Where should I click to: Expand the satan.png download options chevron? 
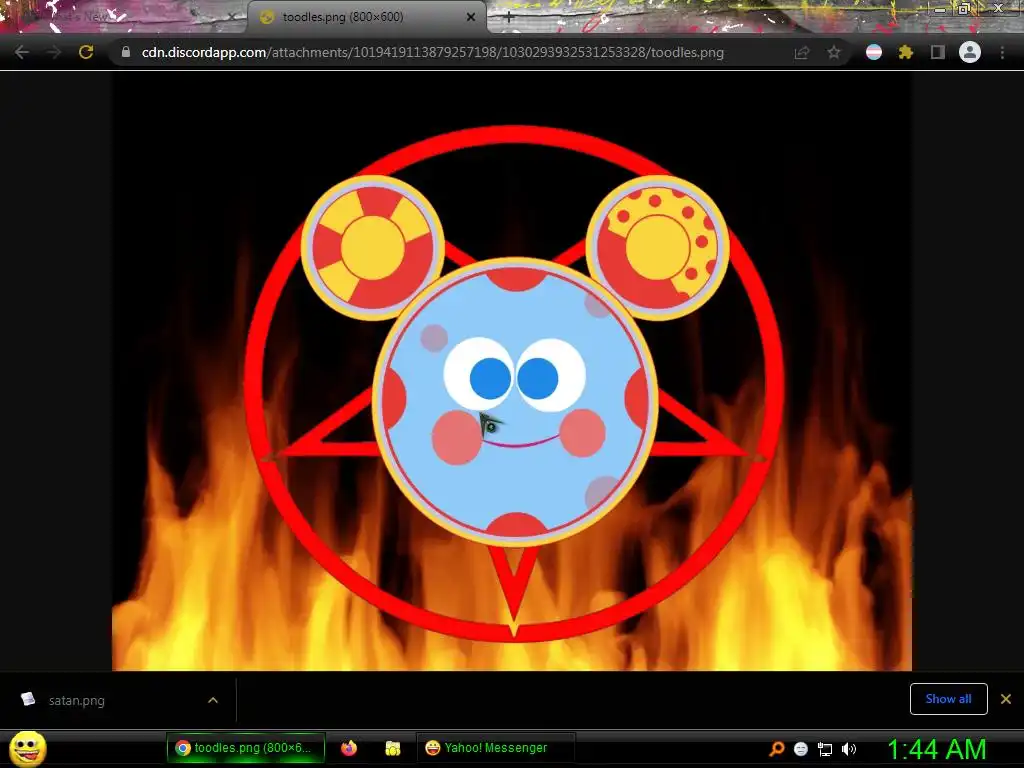pos(213,700)
